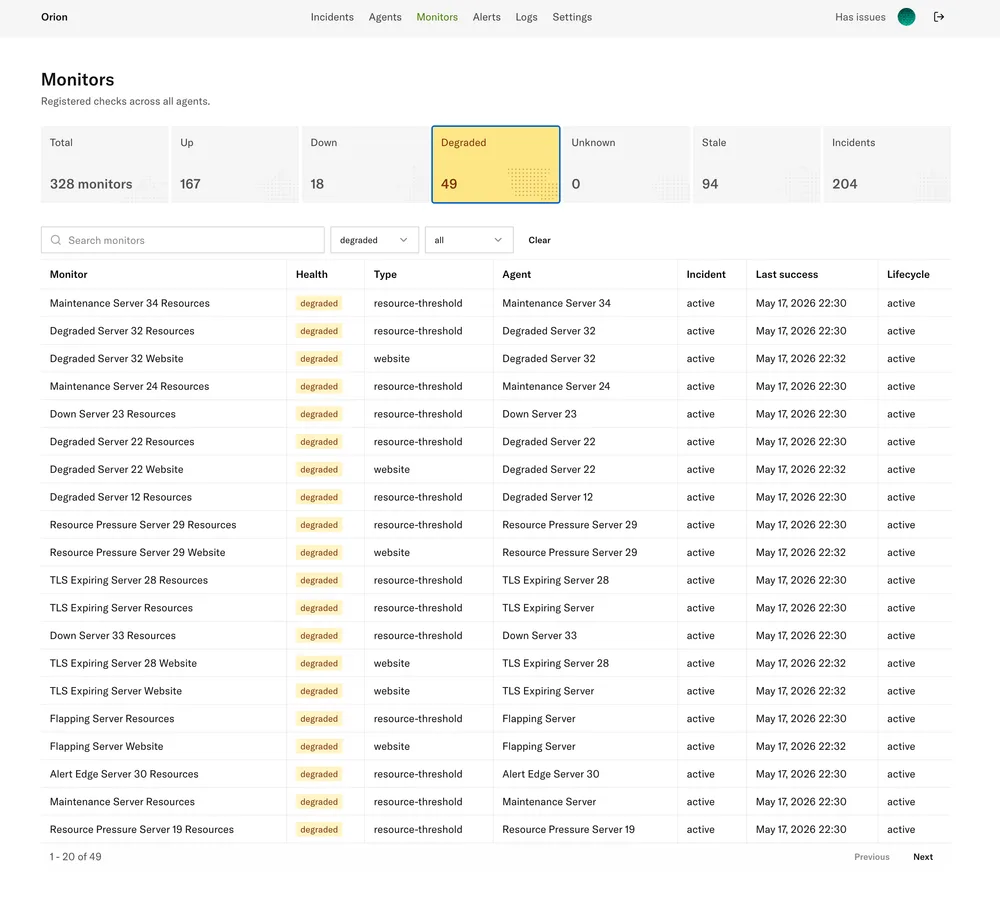Open monitor "Flapping Server Website"

tap(107, 746)
